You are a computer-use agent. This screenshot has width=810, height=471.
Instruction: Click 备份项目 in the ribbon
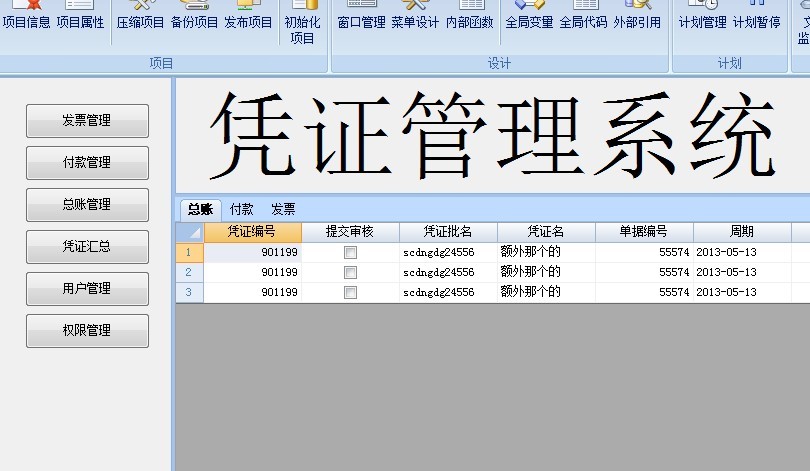194,16
